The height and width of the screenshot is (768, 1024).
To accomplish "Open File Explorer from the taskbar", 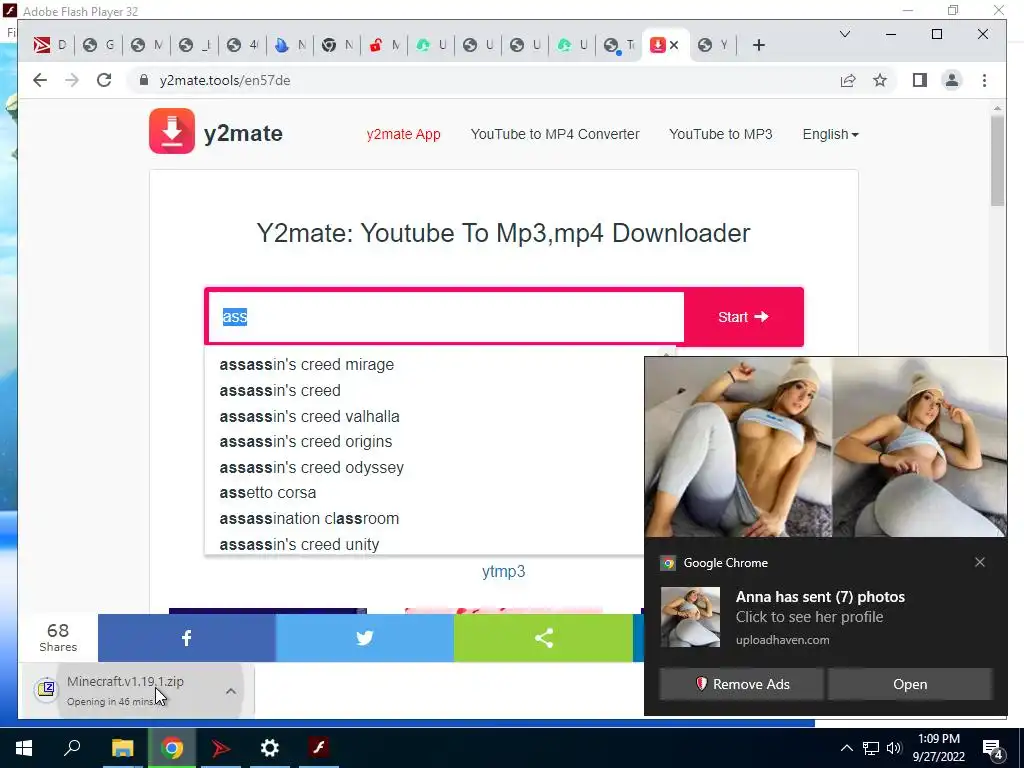I will tap(122, 748).
